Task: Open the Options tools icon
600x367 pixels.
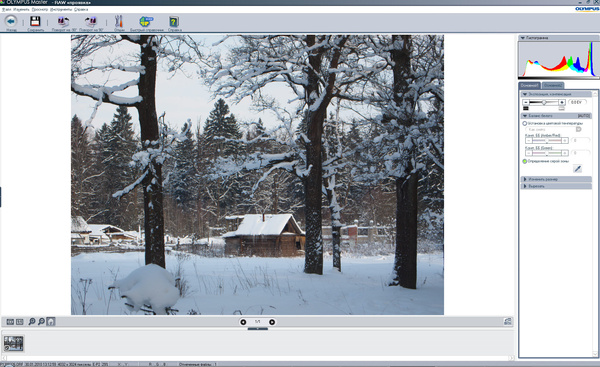Action: tap(119, 21)
